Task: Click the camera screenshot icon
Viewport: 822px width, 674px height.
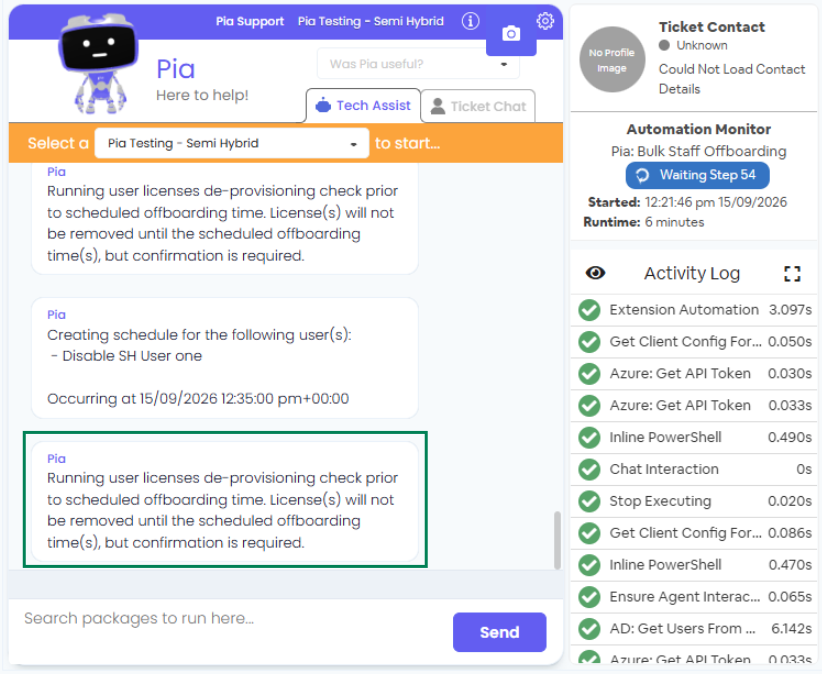Action: (511, 34)
